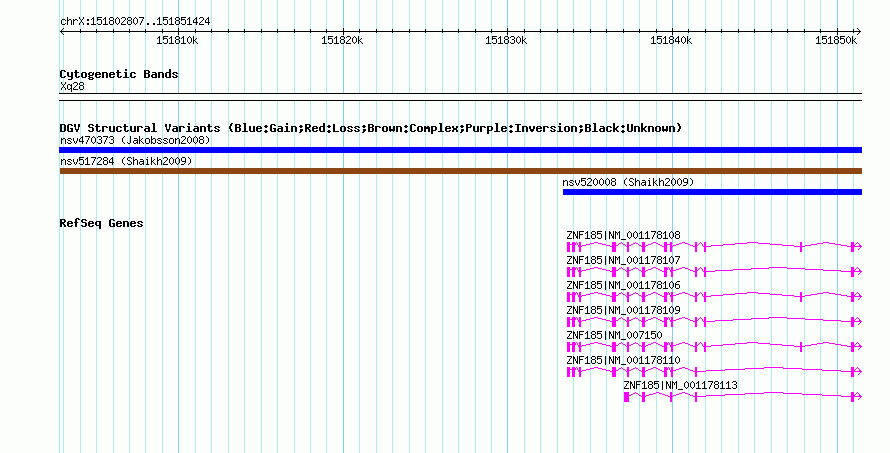The width and height of the screenshot is (890, 453).
Task: Click the 151850k ruler tick label
Action: 836,41
